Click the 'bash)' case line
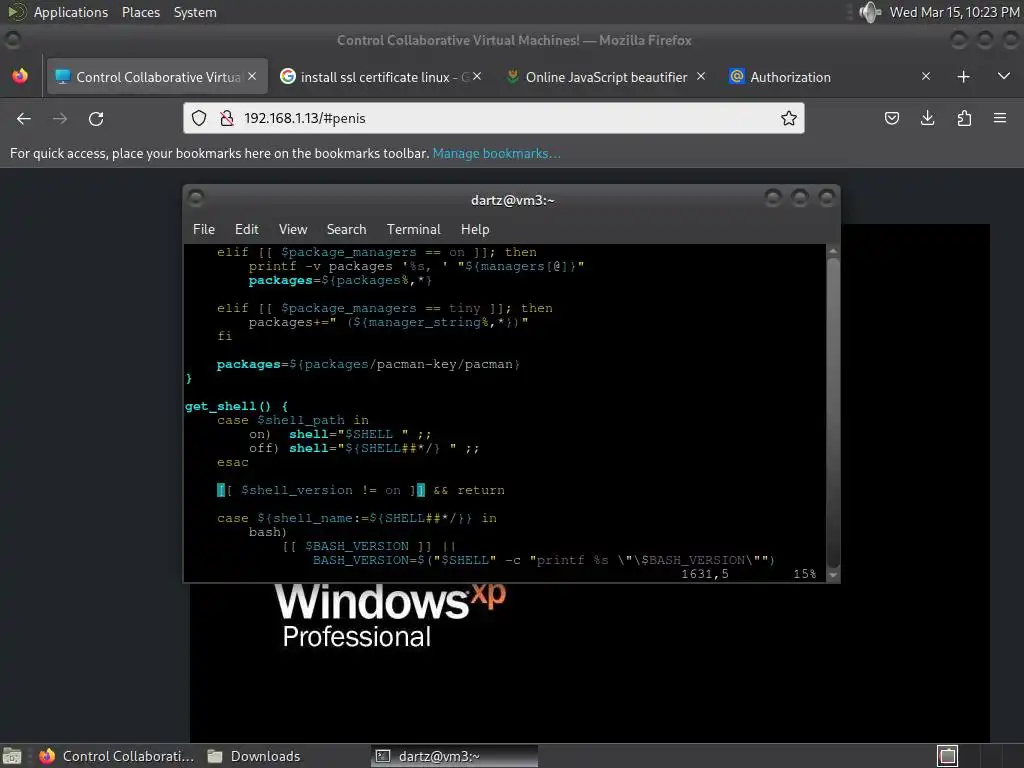The image size is (1024, 768). [x=268, y=532]
